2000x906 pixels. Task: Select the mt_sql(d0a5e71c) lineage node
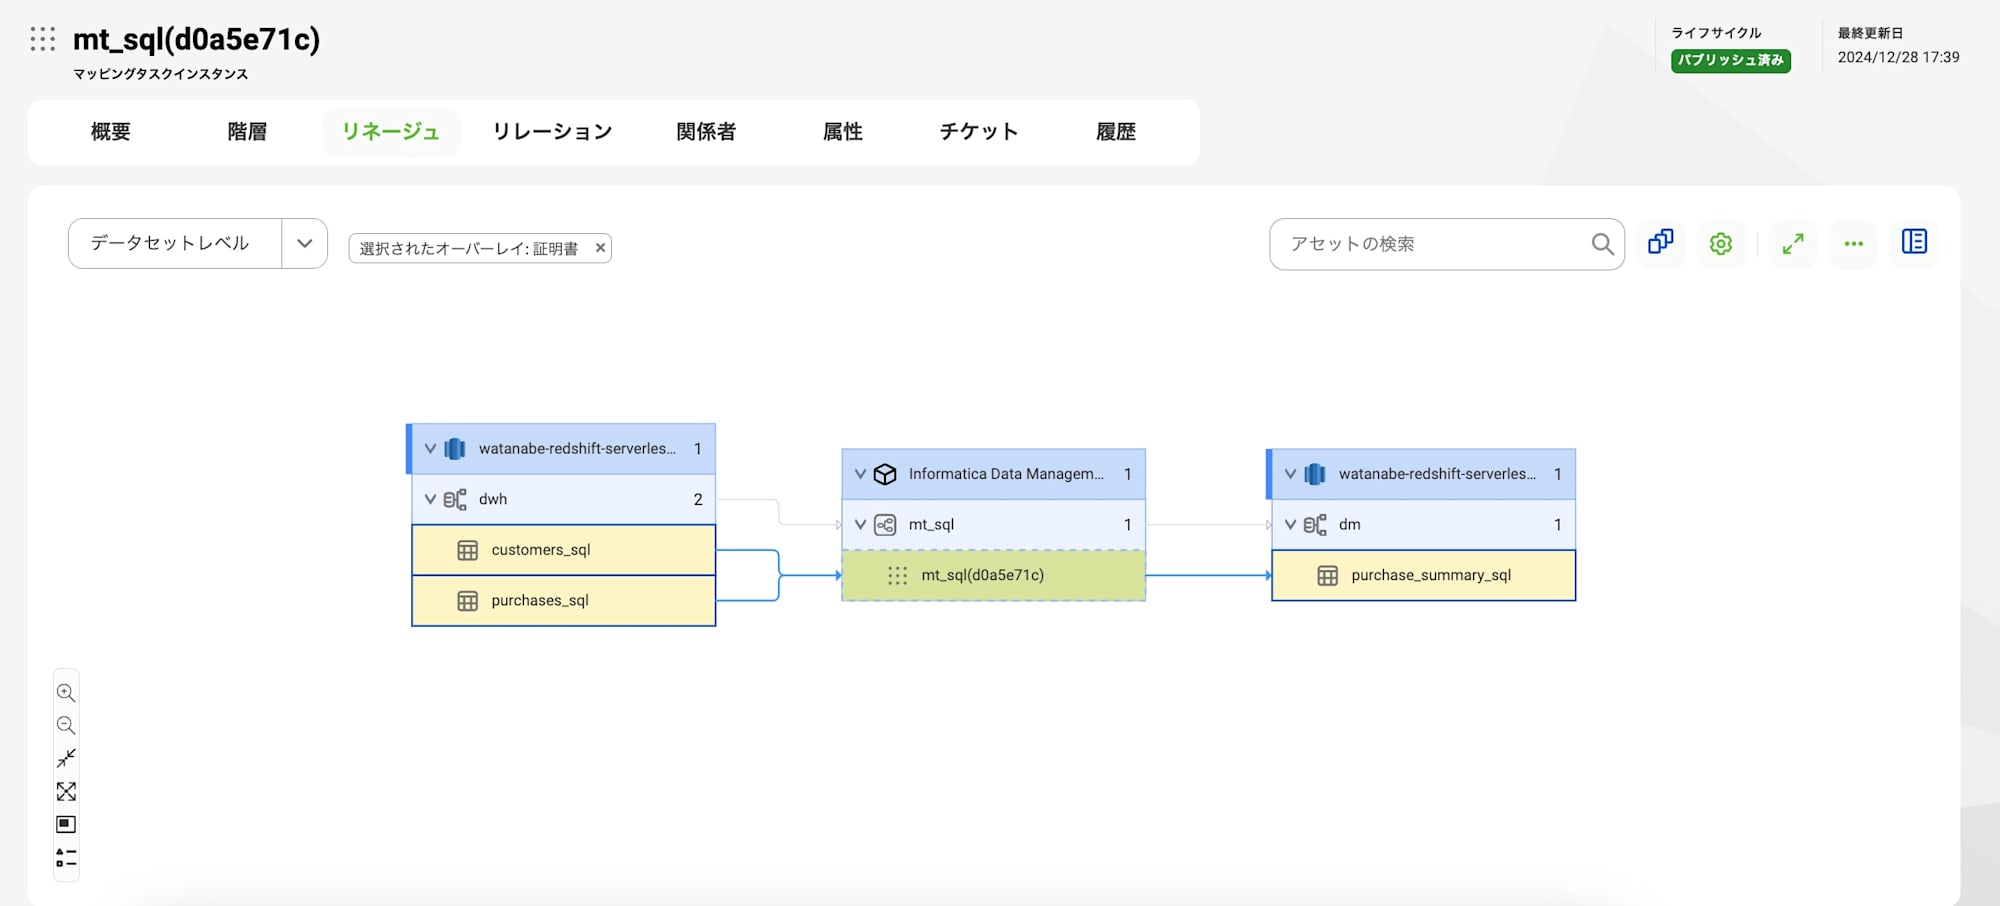point(994,575)
